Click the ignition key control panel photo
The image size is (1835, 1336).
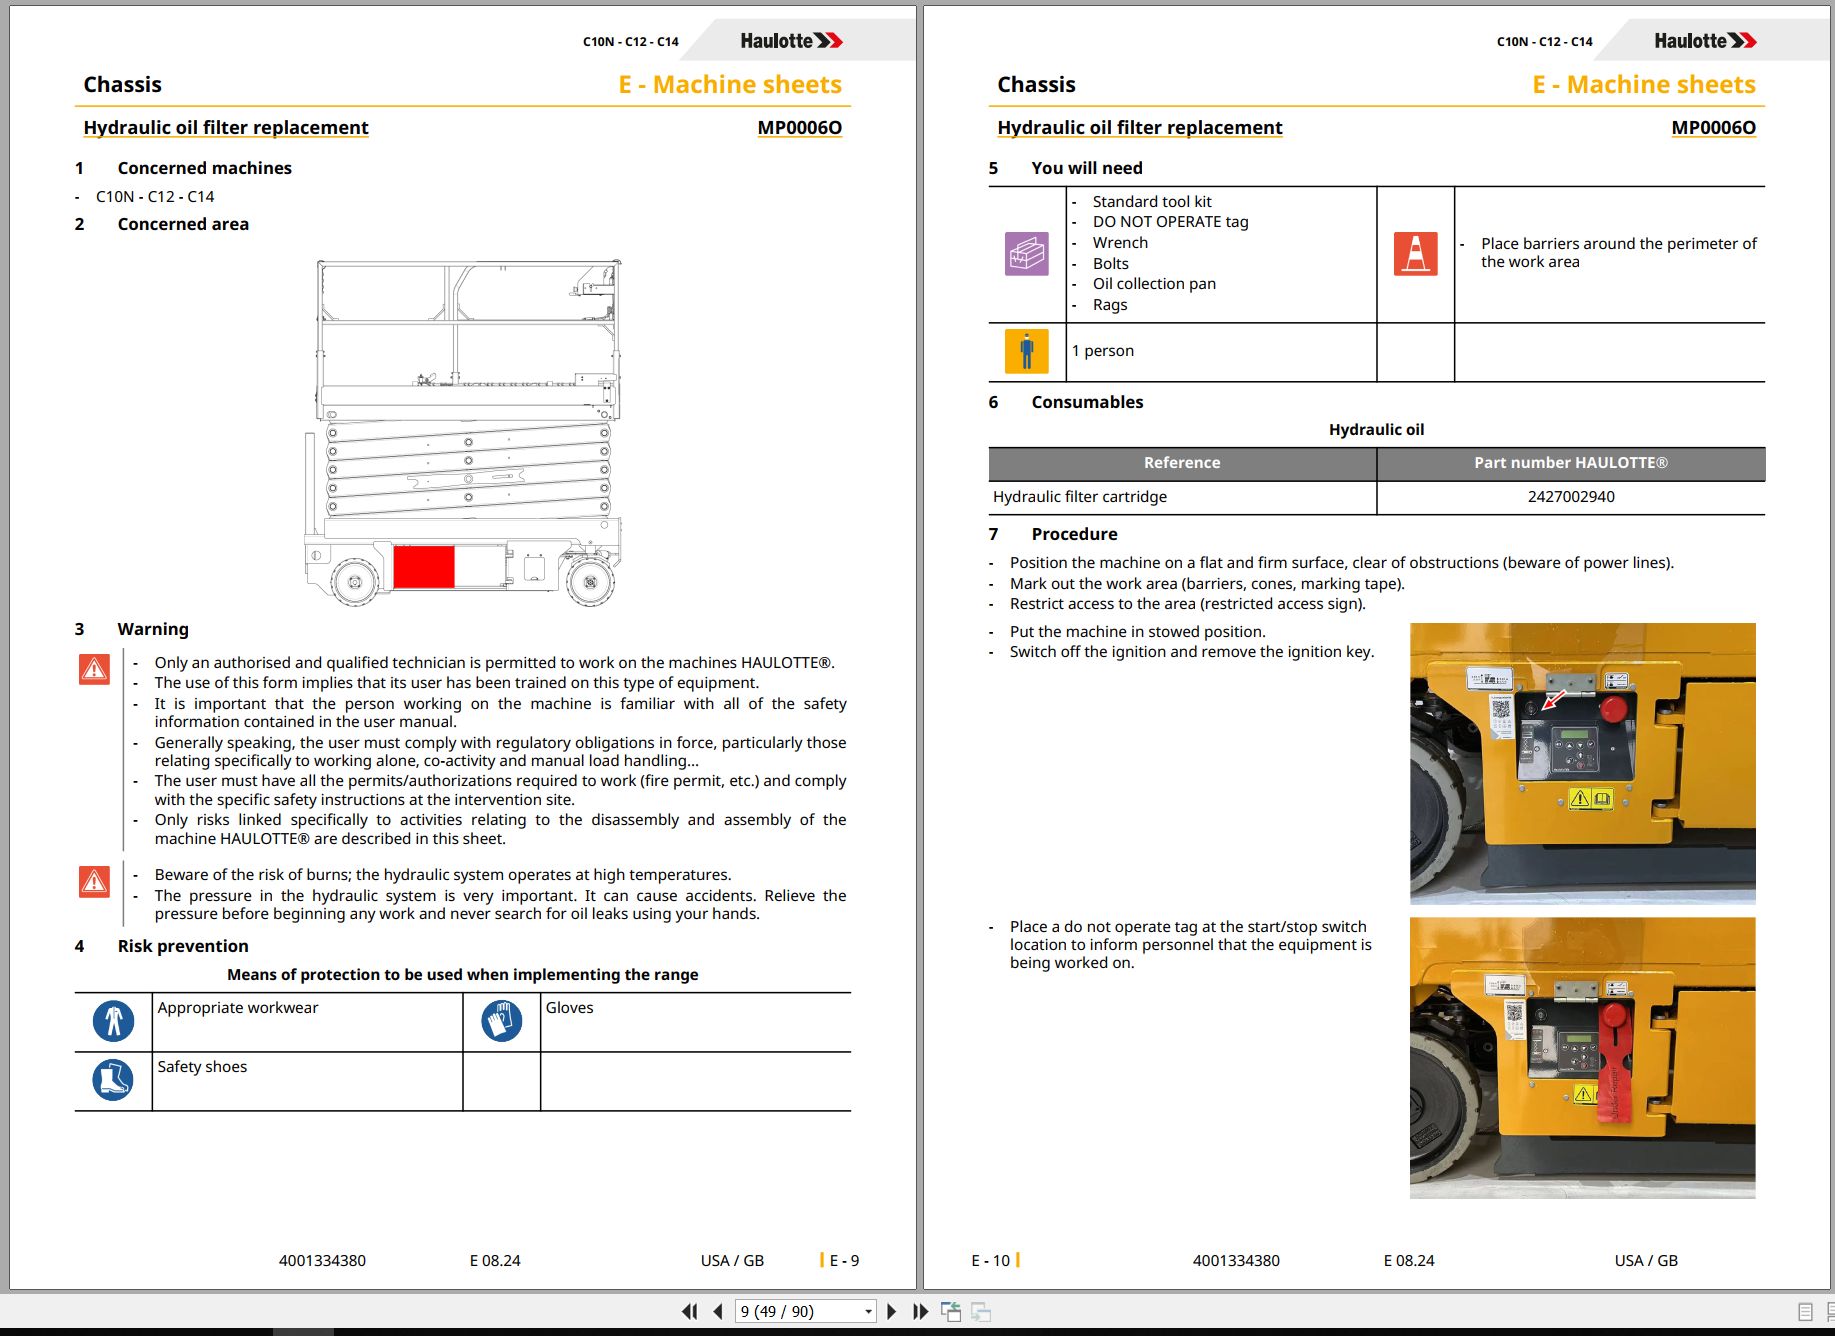tap(1582, 763)
